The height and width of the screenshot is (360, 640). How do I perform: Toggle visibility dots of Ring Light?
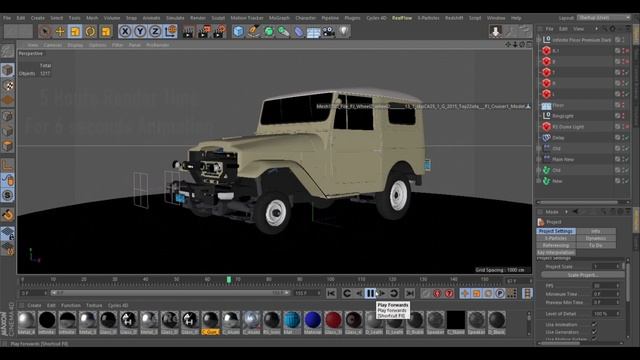pos(623,116)
